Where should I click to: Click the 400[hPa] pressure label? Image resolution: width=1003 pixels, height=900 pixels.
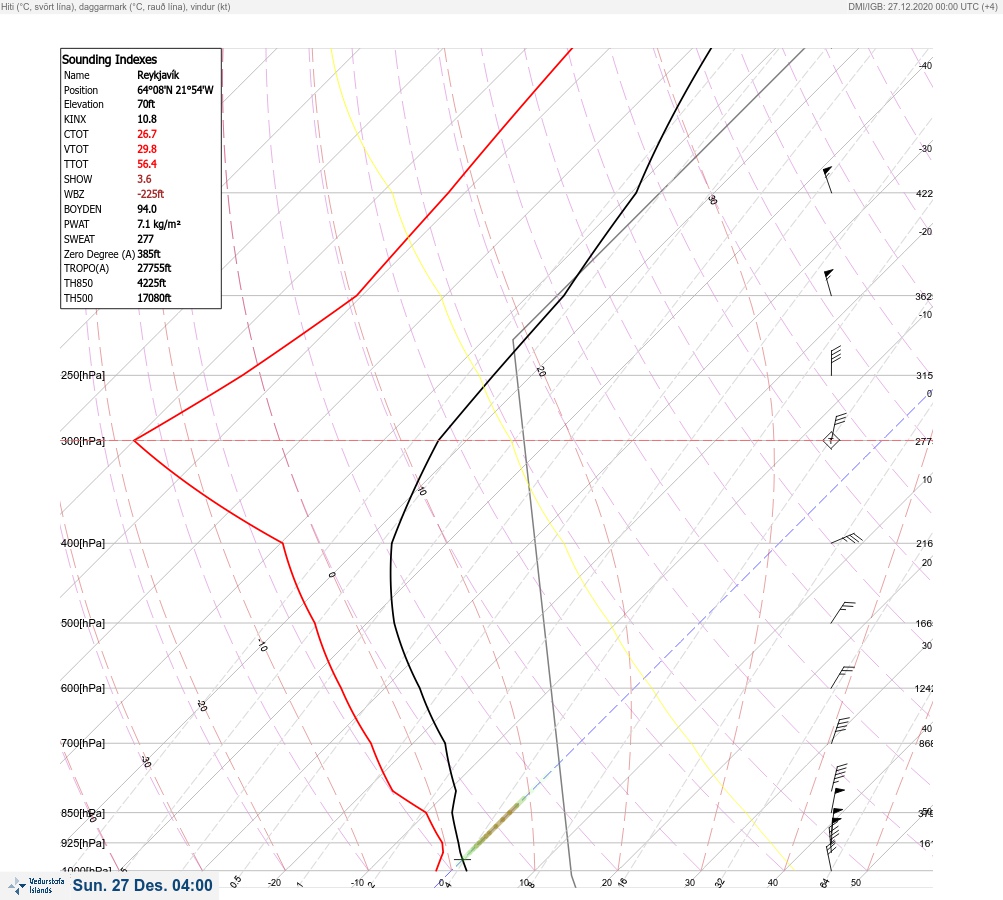[83, 543]
